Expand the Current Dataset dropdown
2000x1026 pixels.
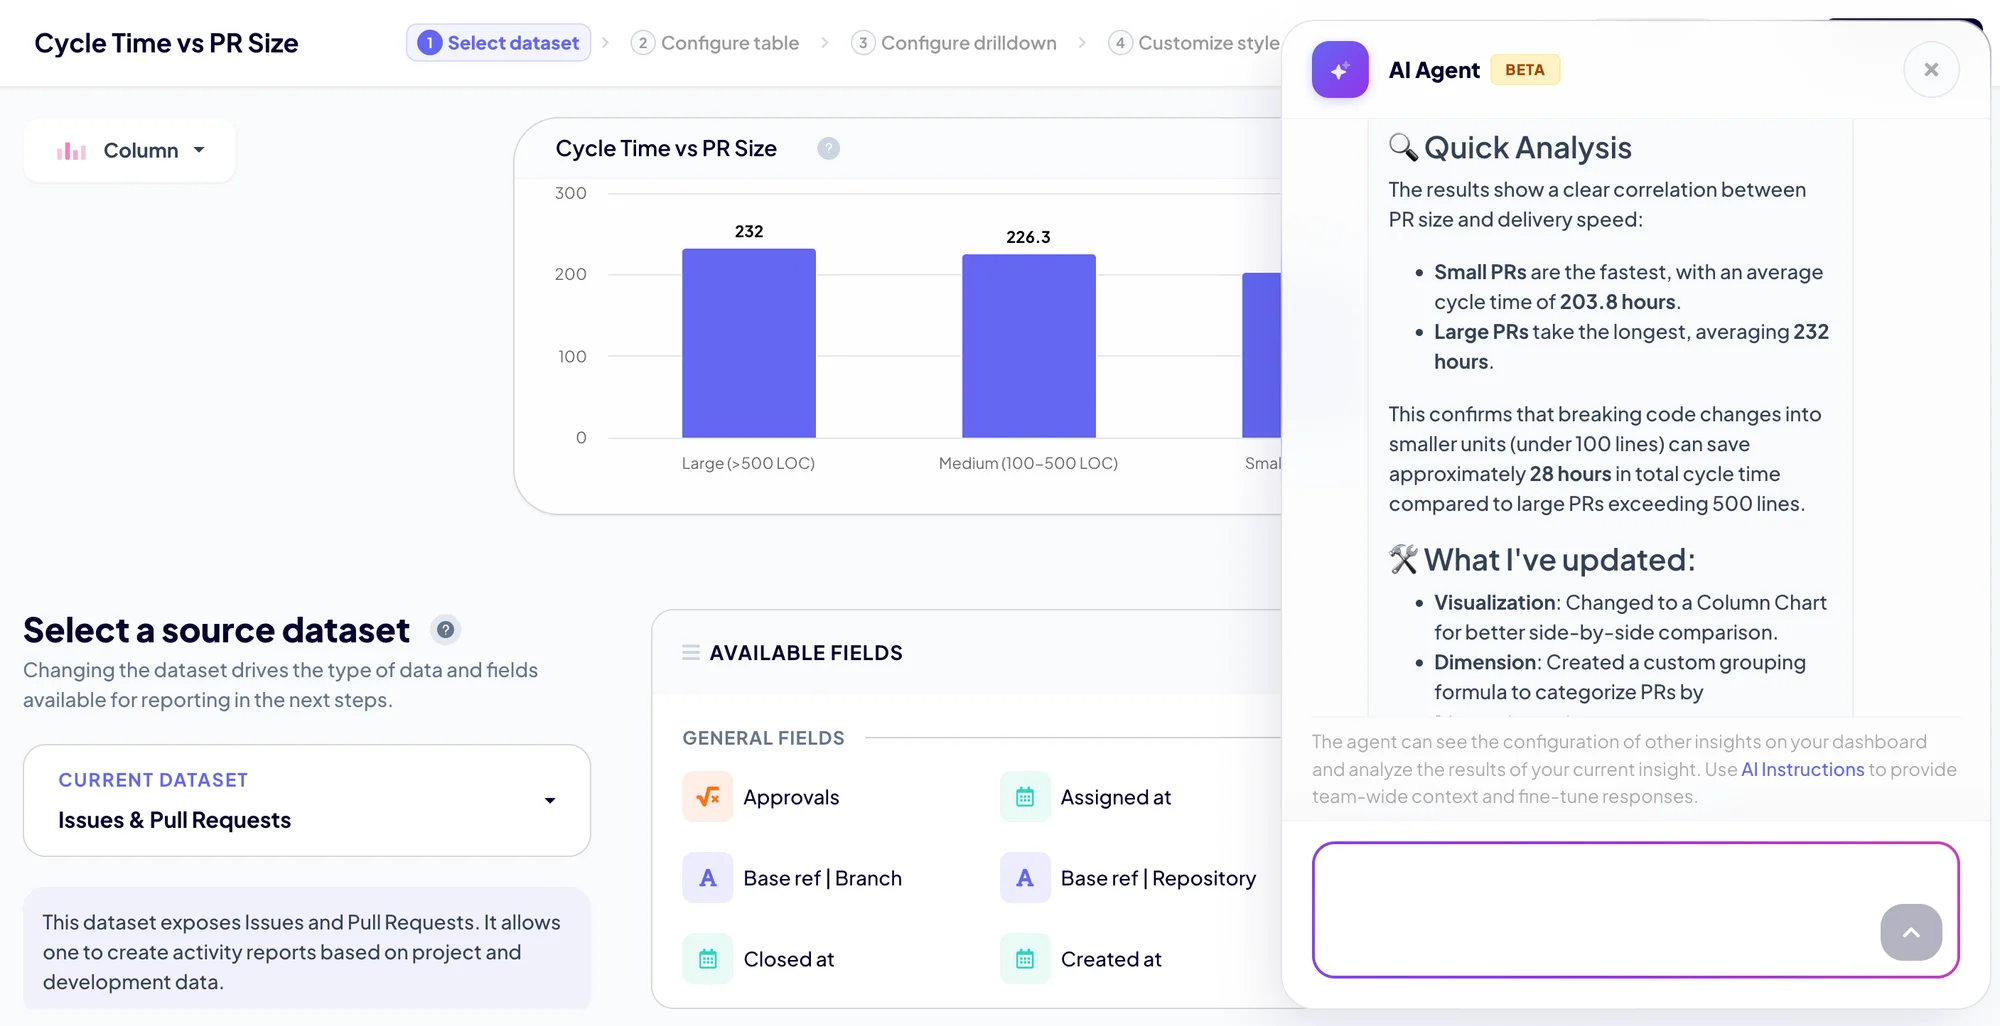click(307, 800)
